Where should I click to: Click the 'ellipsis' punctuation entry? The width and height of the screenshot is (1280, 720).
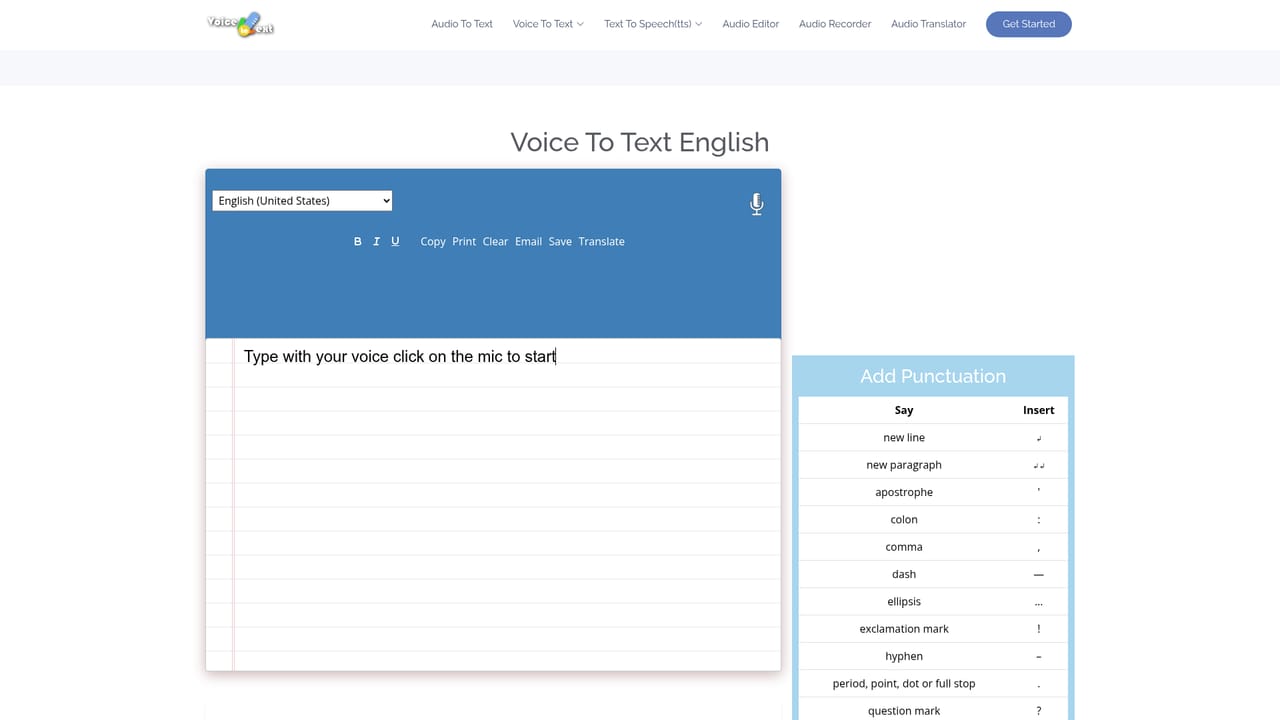[933, 602]
